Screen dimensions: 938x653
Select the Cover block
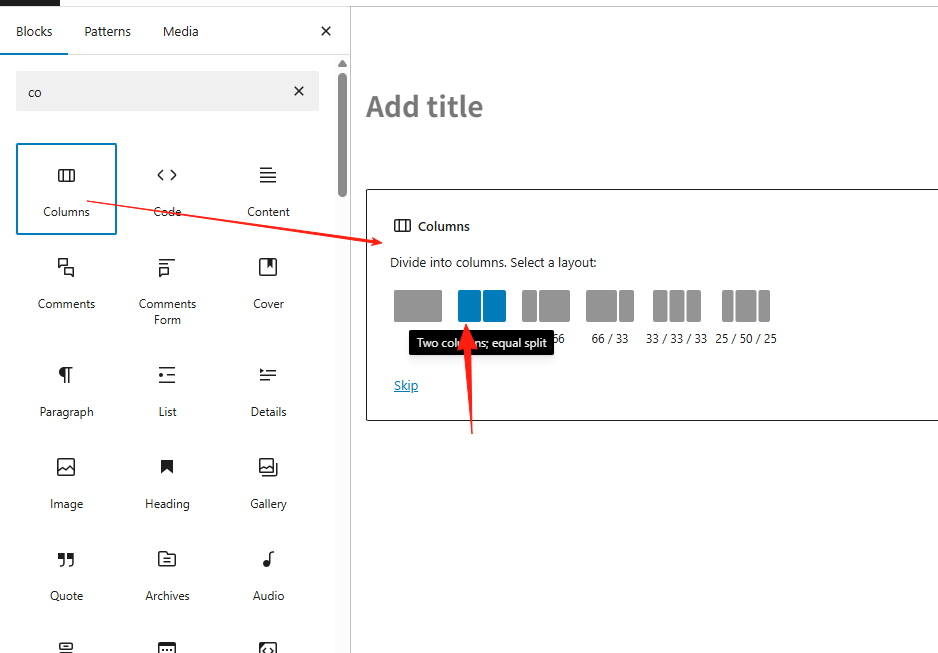pos(268,283)
